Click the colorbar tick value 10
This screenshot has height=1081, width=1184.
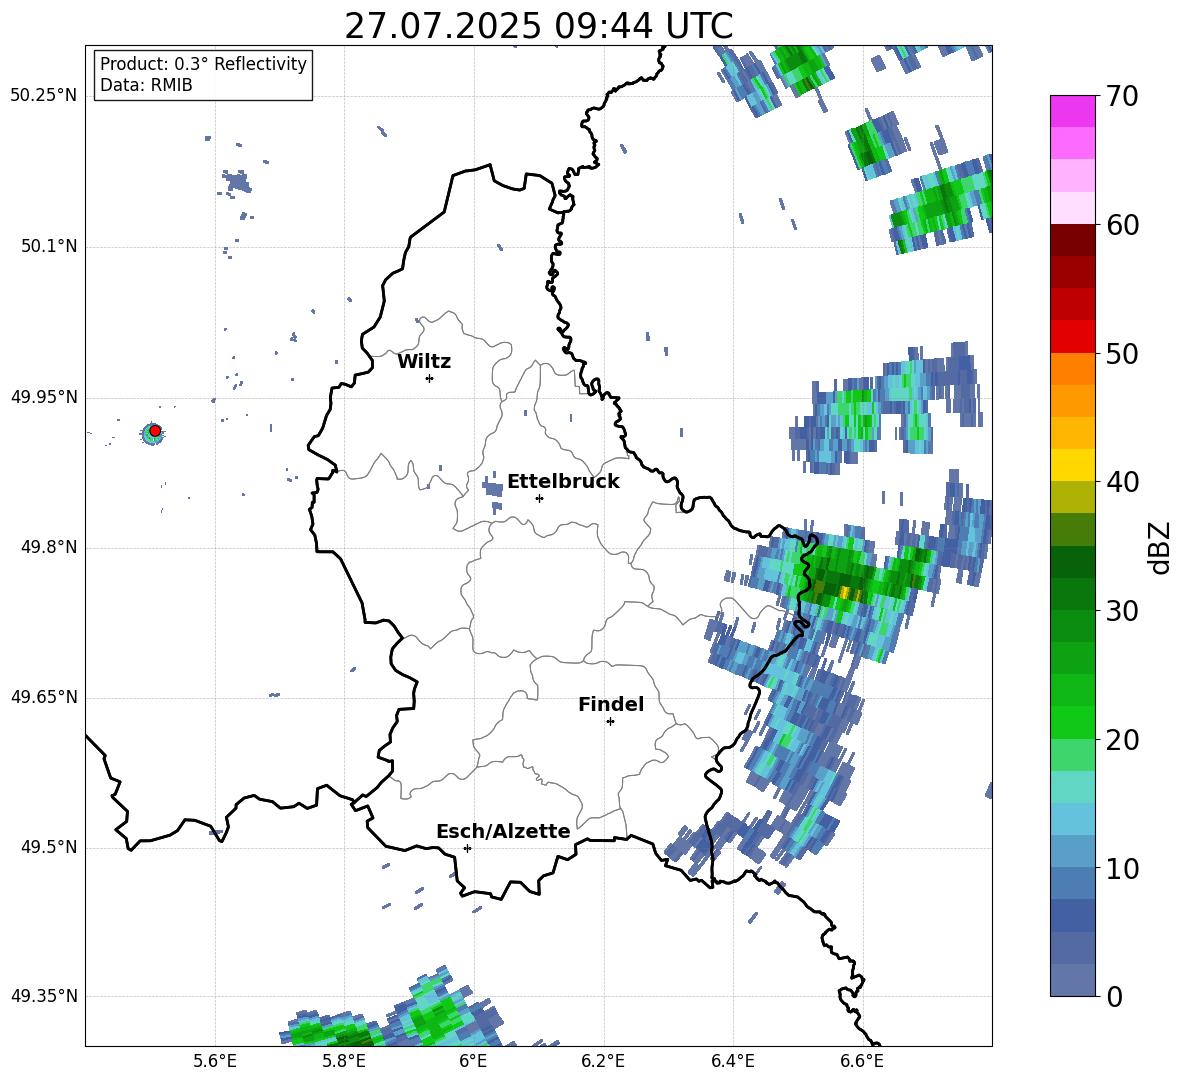[1122, 868]
